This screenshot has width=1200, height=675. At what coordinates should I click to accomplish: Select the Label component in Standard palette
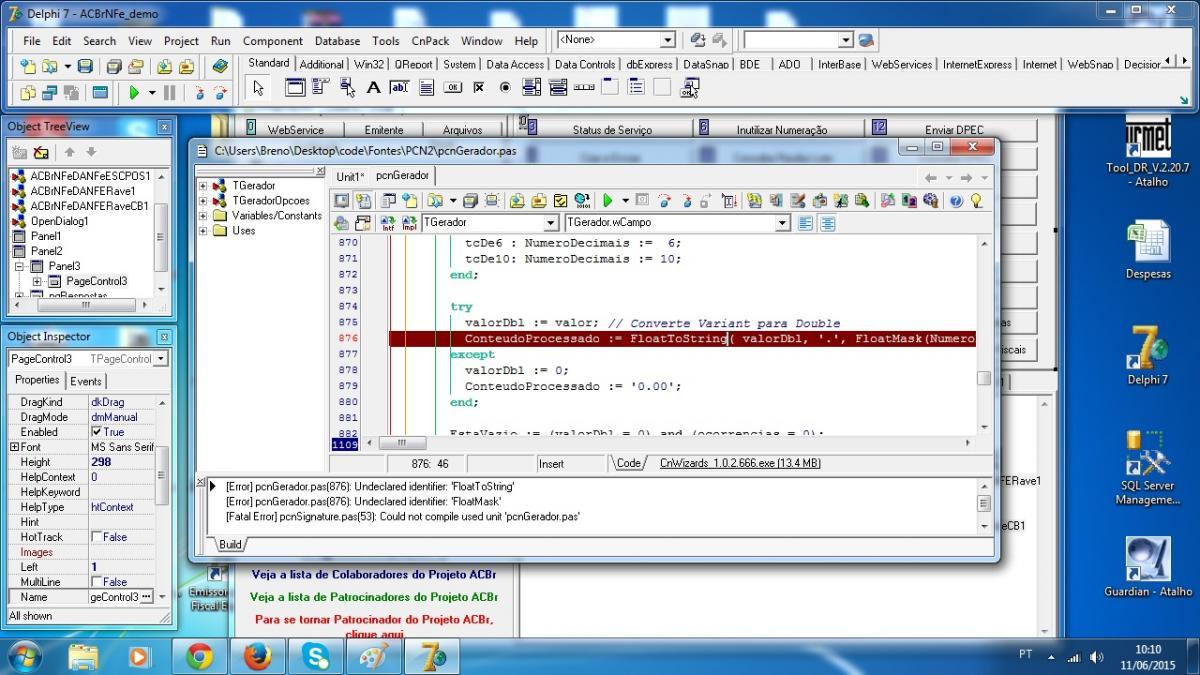coord(373,88)
